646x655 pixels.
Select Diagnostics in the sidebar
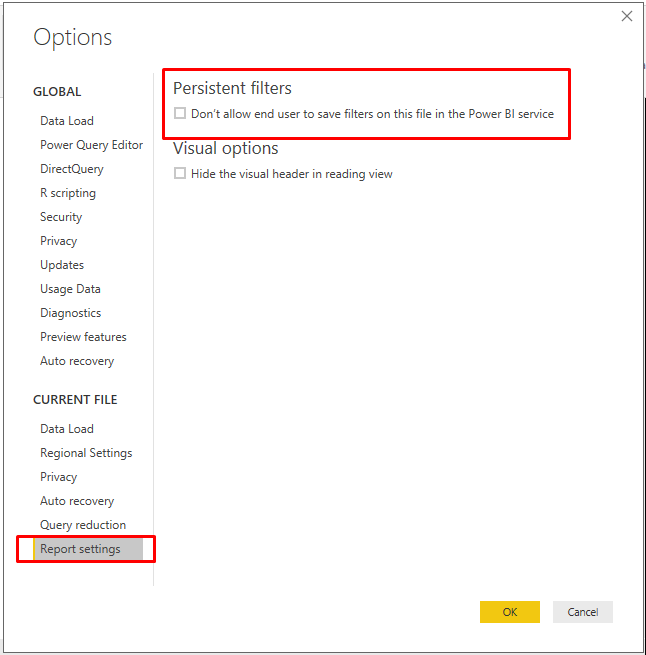[71, 313]
